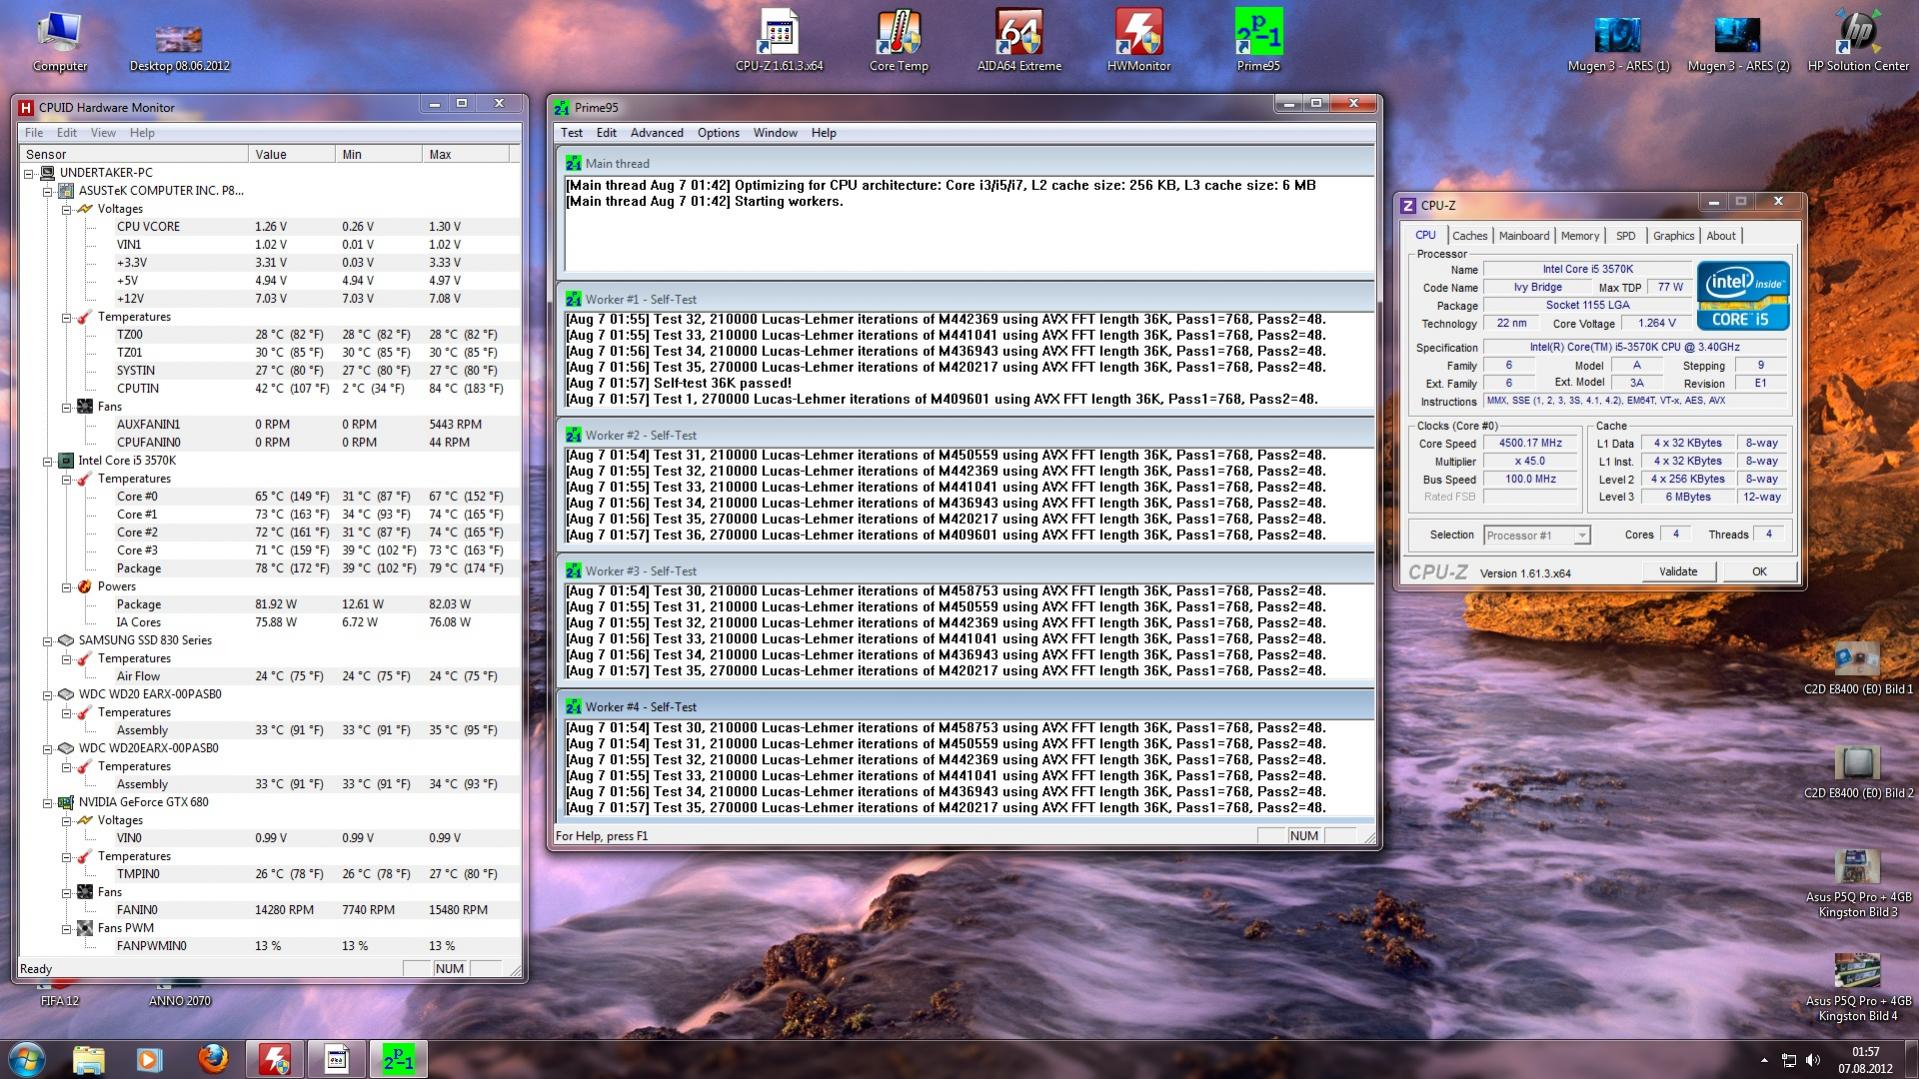1919x1079 pixels.
Task: Open Prime95 Window menu
Action: point(775,133)
